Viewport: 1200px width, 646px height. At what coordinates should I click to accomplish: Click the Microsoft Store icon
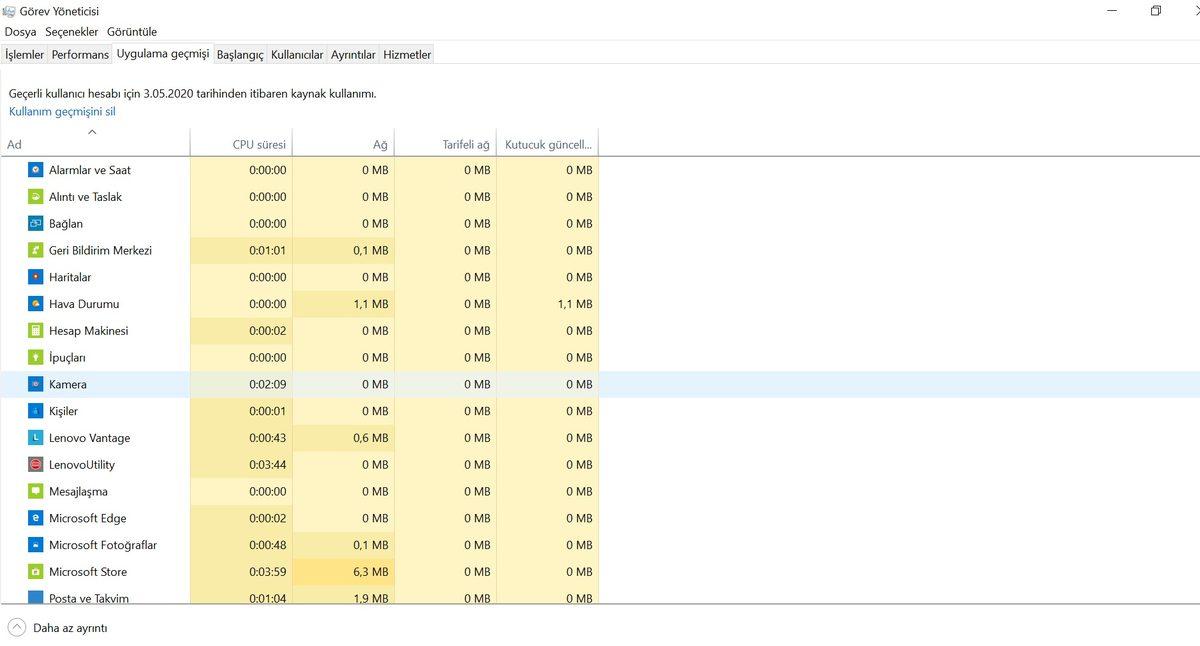point(36,572)
